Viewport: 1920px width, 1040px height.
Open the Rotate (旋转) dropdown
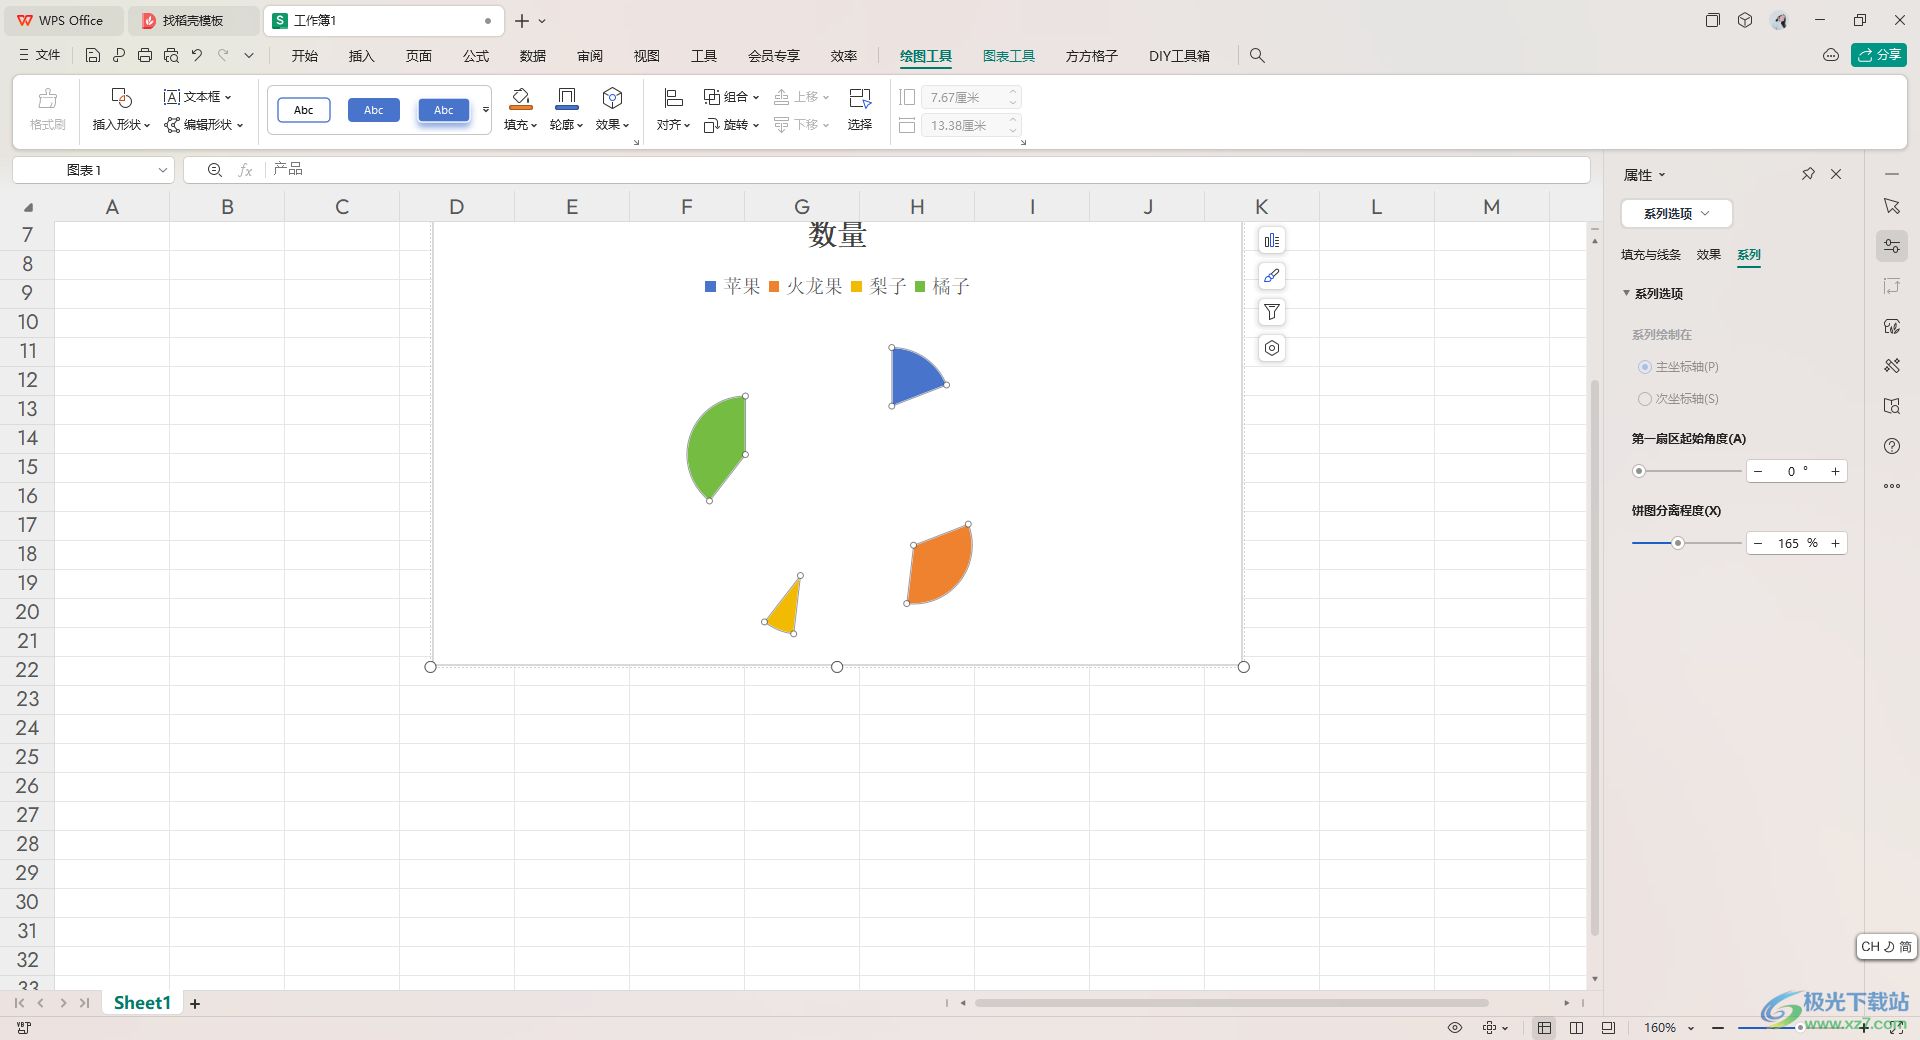point(731,125)
